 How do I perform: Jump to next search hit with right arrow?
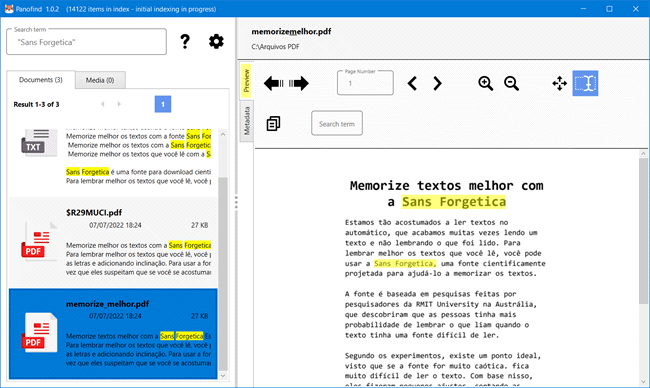[299, 83]
